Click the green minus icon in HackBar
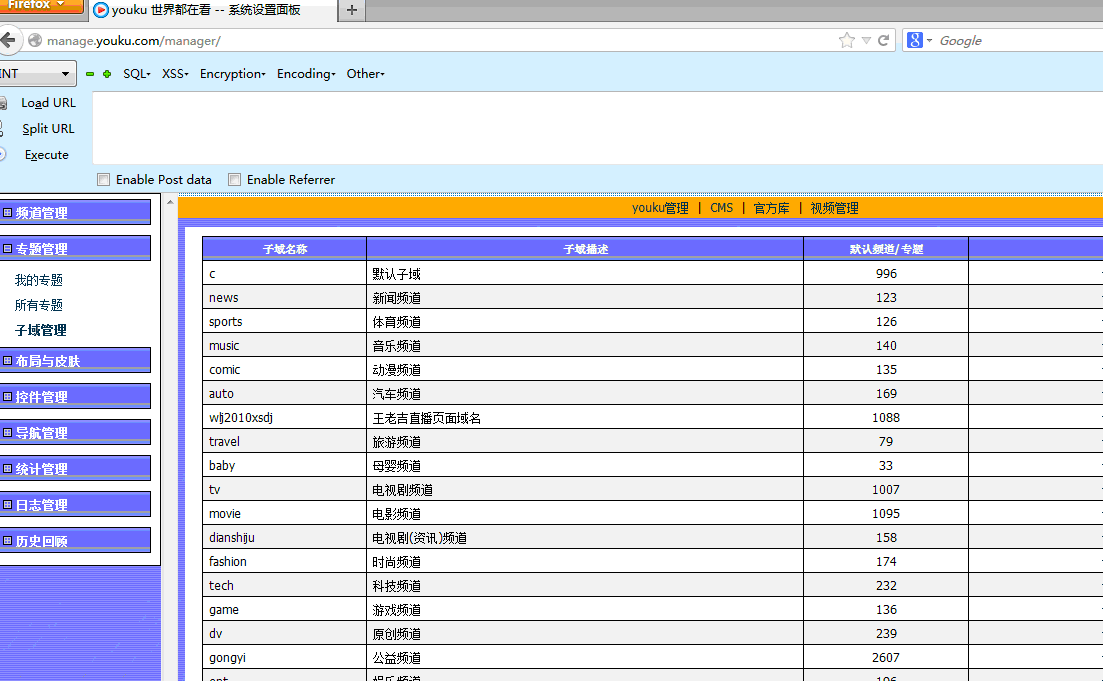 click(90, 74)
